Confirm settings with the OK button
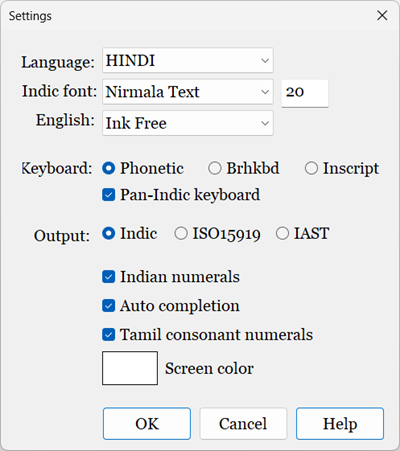The image size is (400, 451). (x=147, y=424)
